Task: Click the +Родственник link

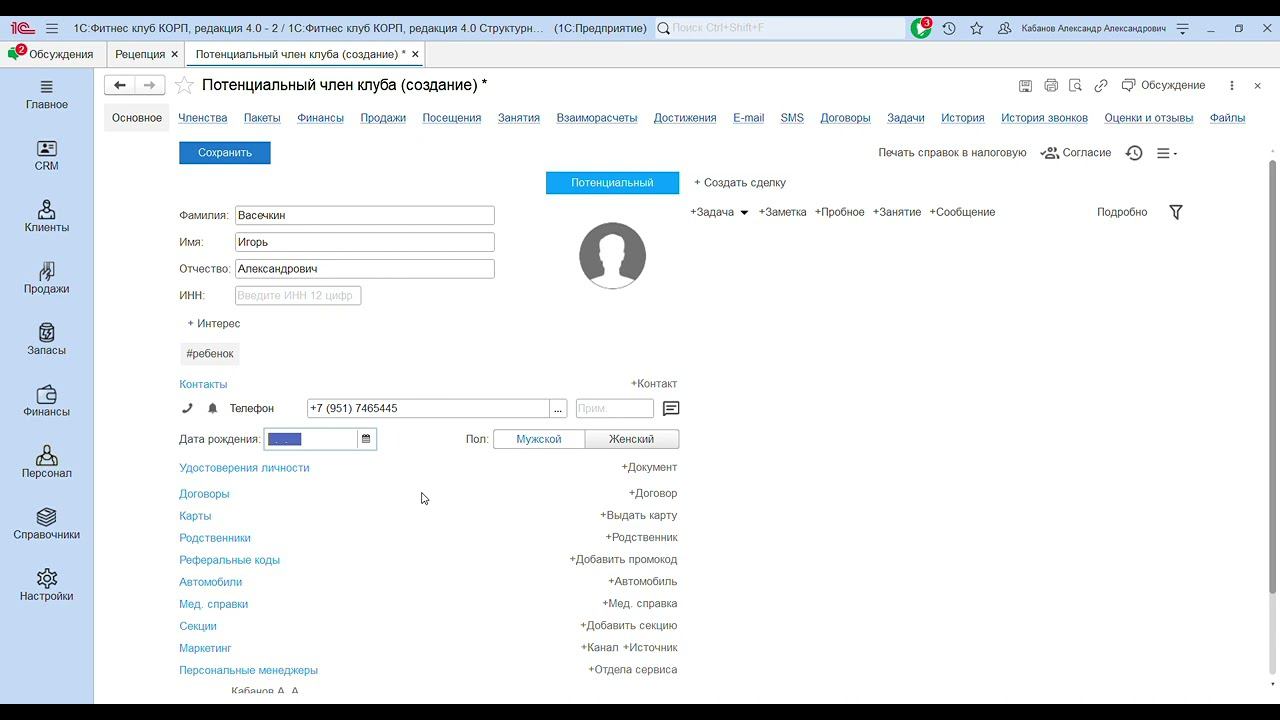Action: coord(641,538)
